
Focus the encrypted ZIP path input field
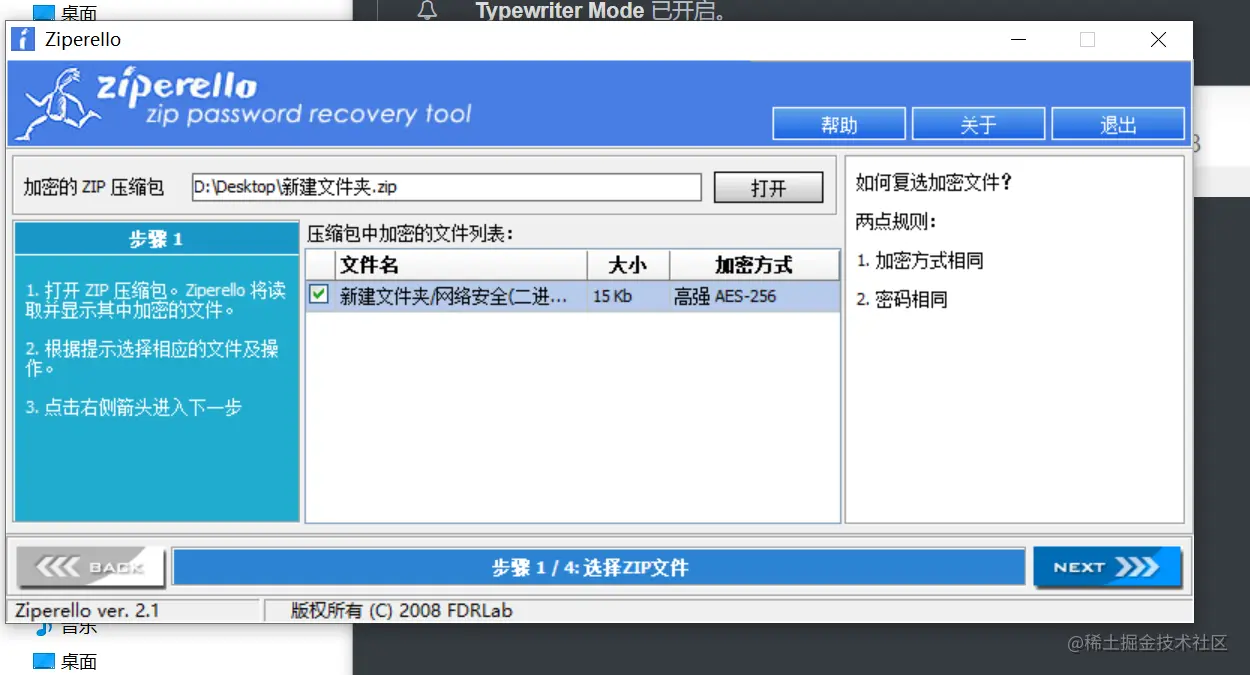446,187
